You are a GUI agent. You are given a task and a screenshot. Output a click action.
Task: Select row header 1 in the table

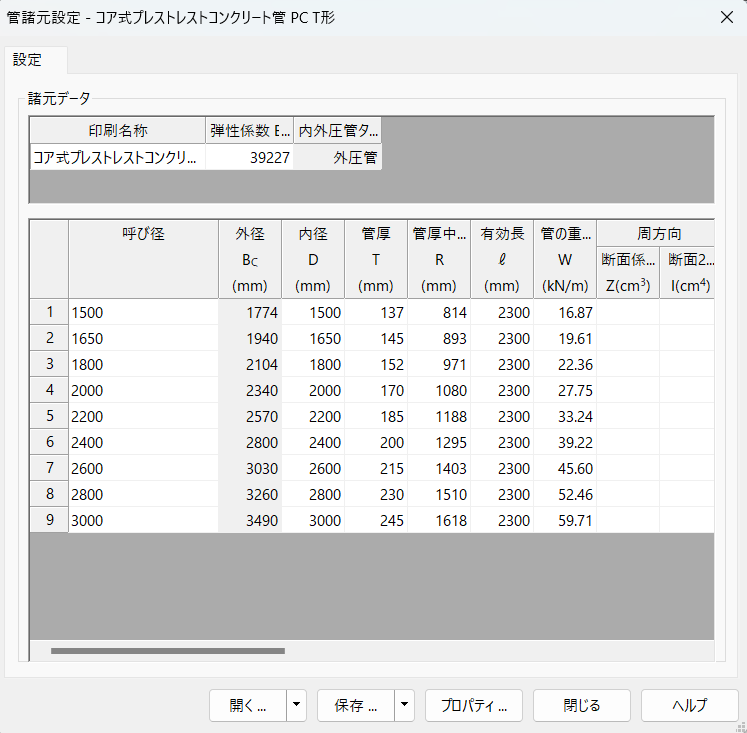pos(49,312)
